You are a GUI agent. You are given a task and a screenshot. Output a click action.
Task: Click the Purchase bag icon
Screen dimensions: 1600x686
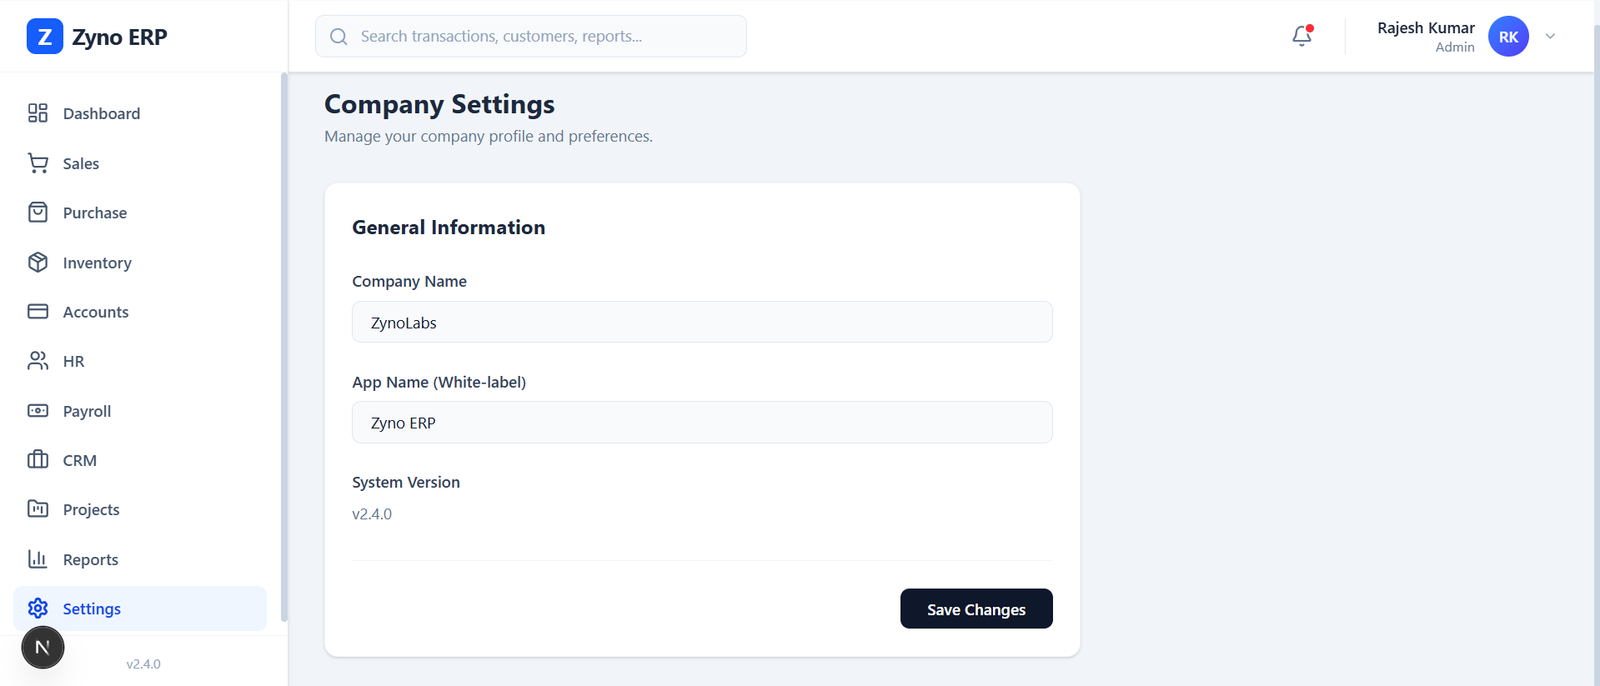point(38,212)
